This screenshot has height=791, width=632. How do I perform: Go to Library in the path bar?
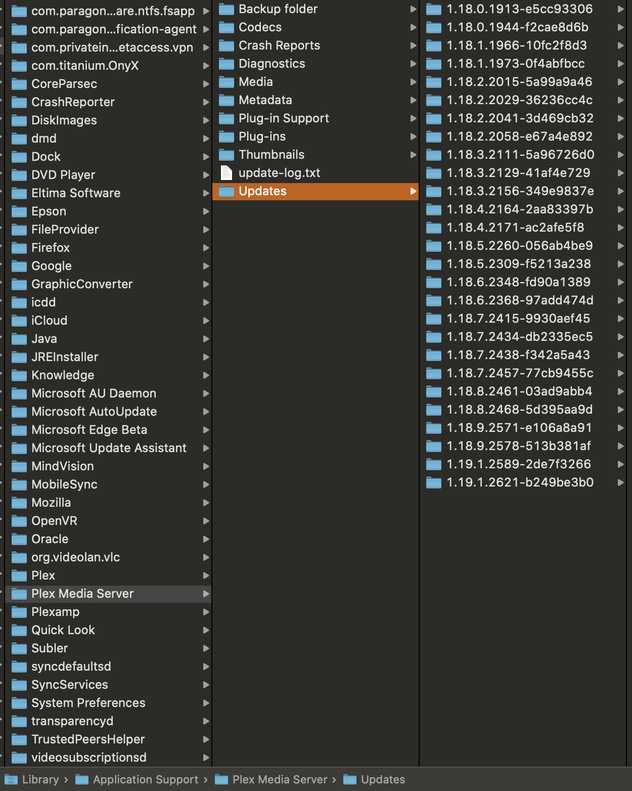click(40, 779)
